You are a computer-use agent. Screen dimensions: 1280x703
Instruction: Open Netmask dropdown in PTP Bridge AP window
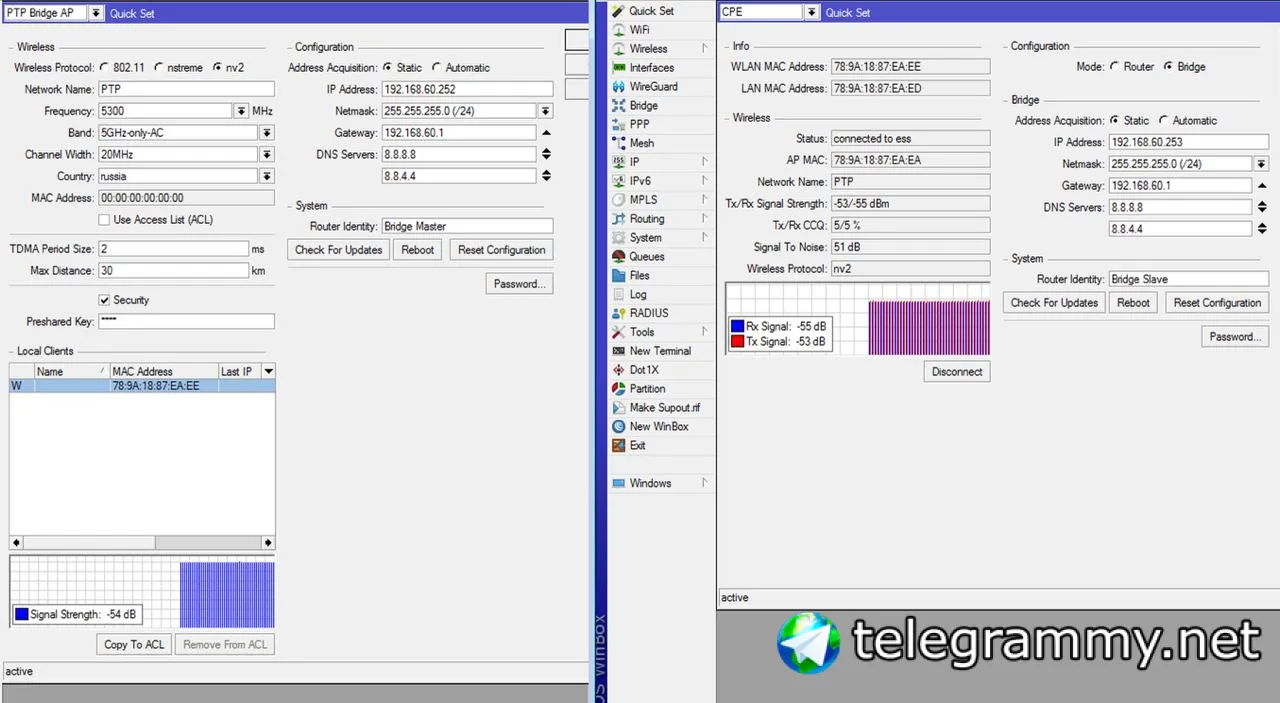pyautogui.click(x=546, y=111)
